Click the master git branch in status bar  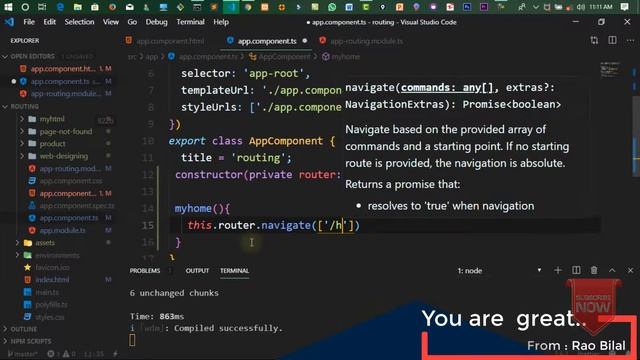(23, 354)
